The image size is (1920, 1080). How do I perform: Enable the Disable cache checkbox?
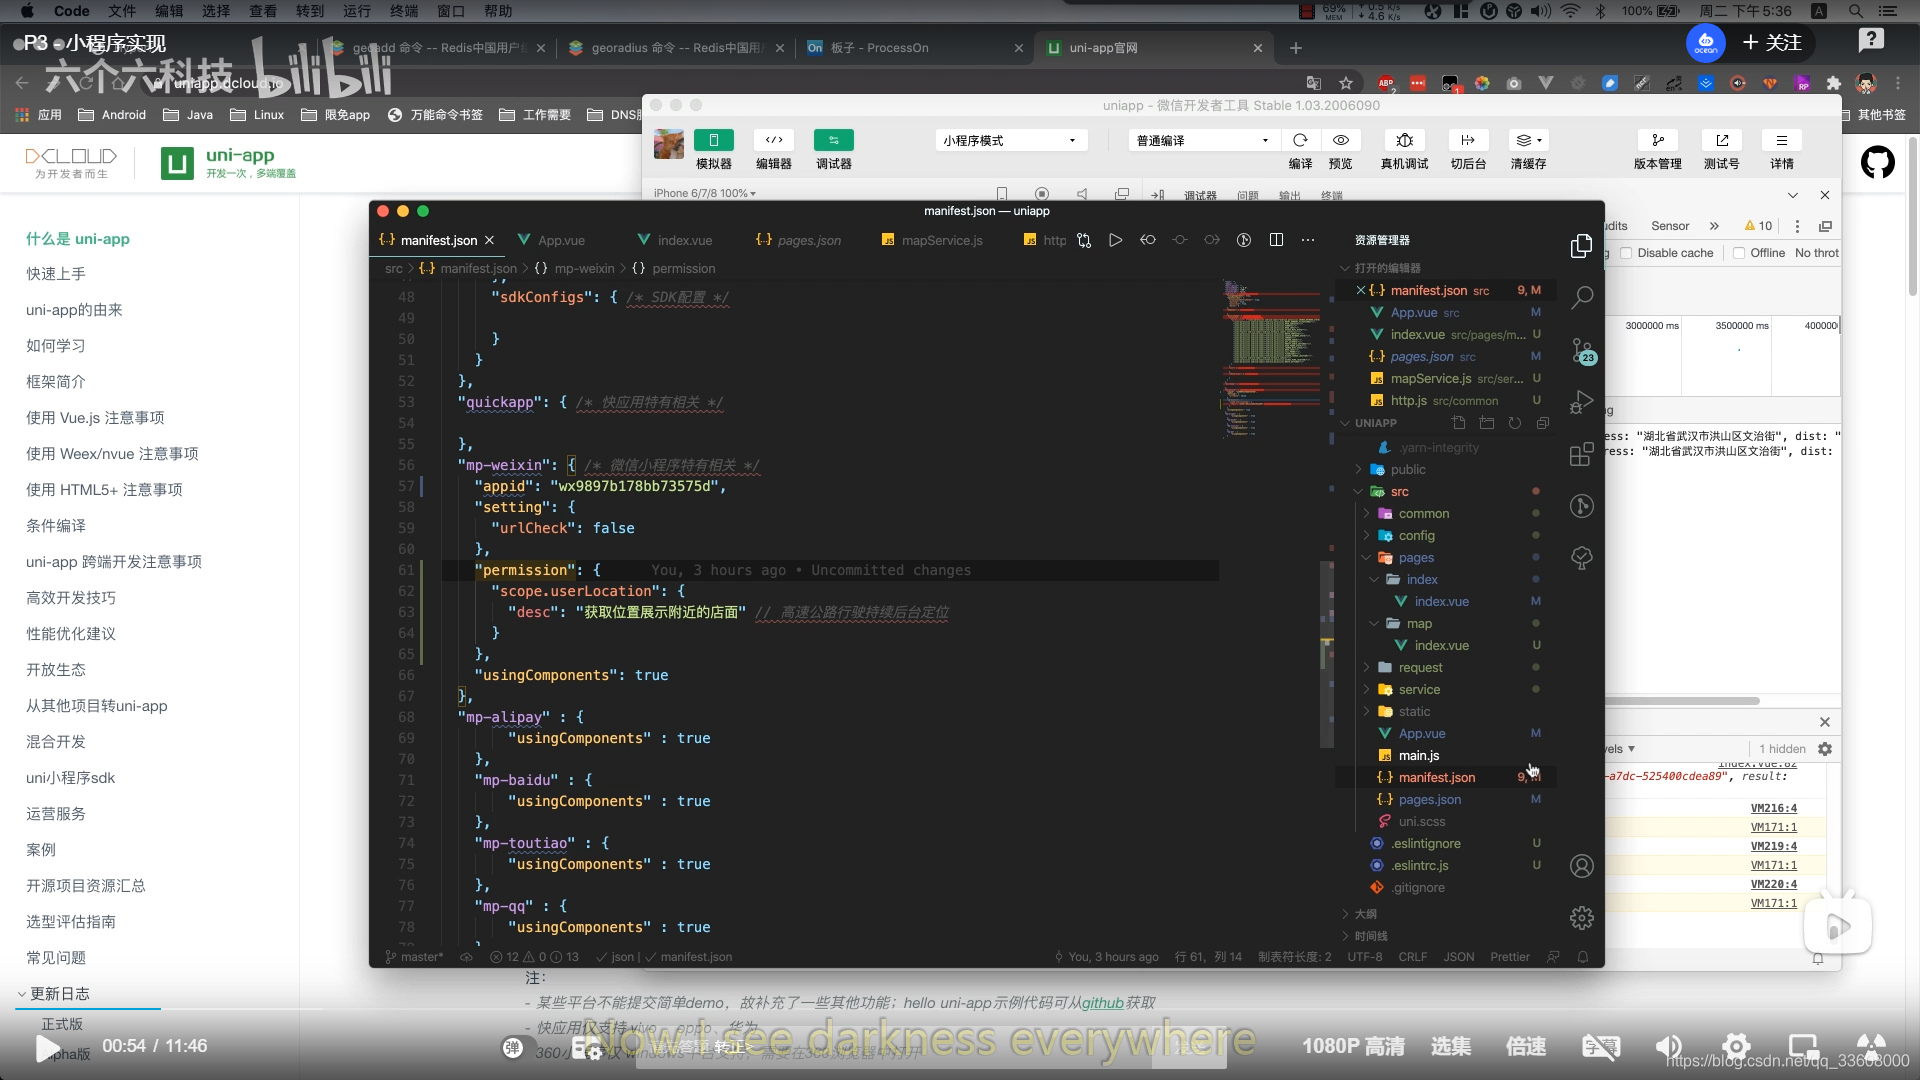click(1627, 253)
